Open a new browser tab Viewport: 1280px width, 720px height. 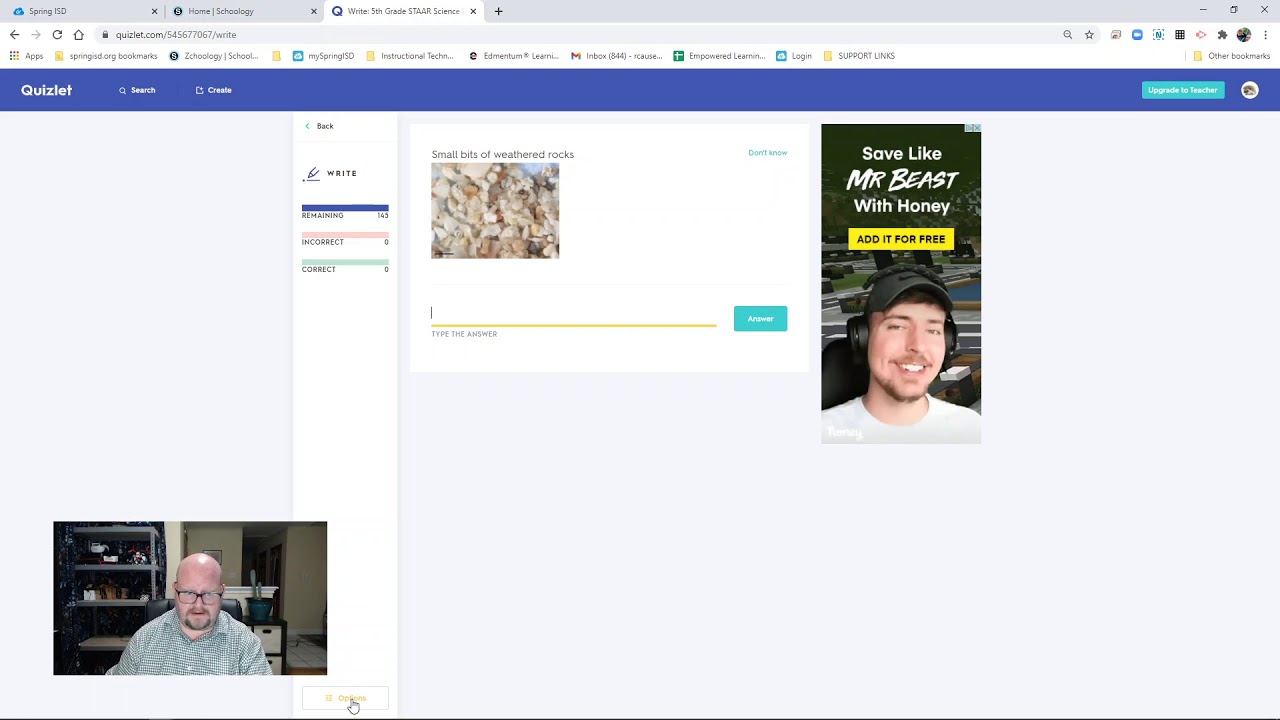[x=498, y=11]
